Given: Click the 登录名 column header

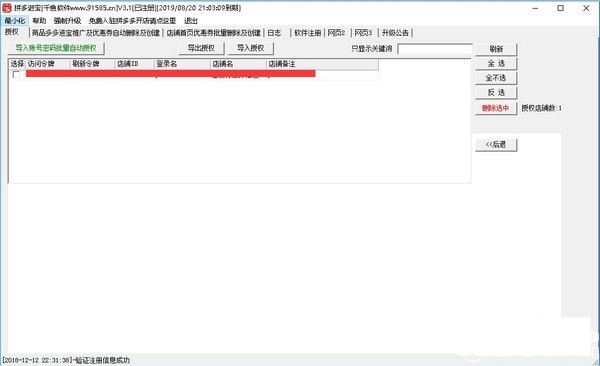Looking at the screenshot, I should click(x=182, y=64).
